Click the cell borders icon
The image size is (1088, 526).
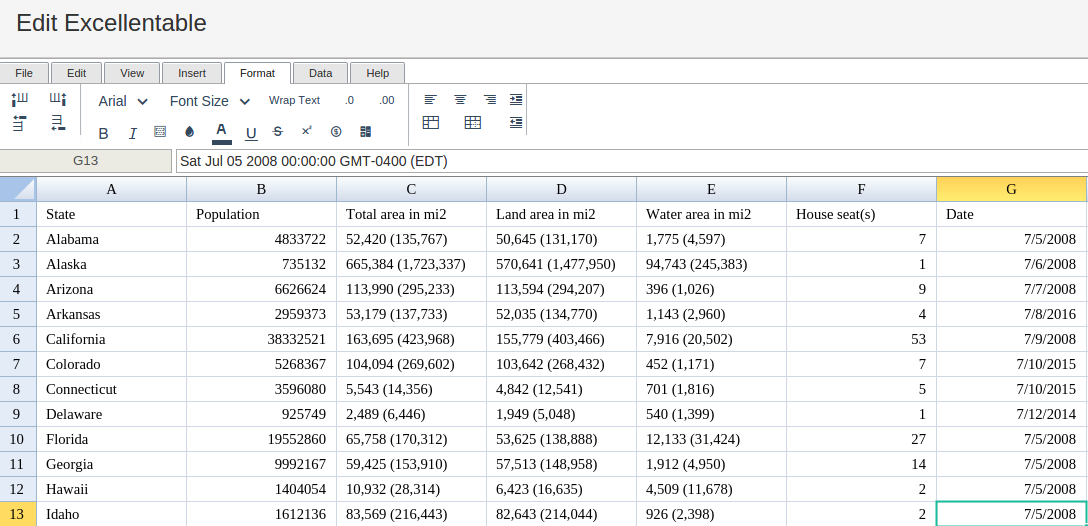click(x=160, y=132)
